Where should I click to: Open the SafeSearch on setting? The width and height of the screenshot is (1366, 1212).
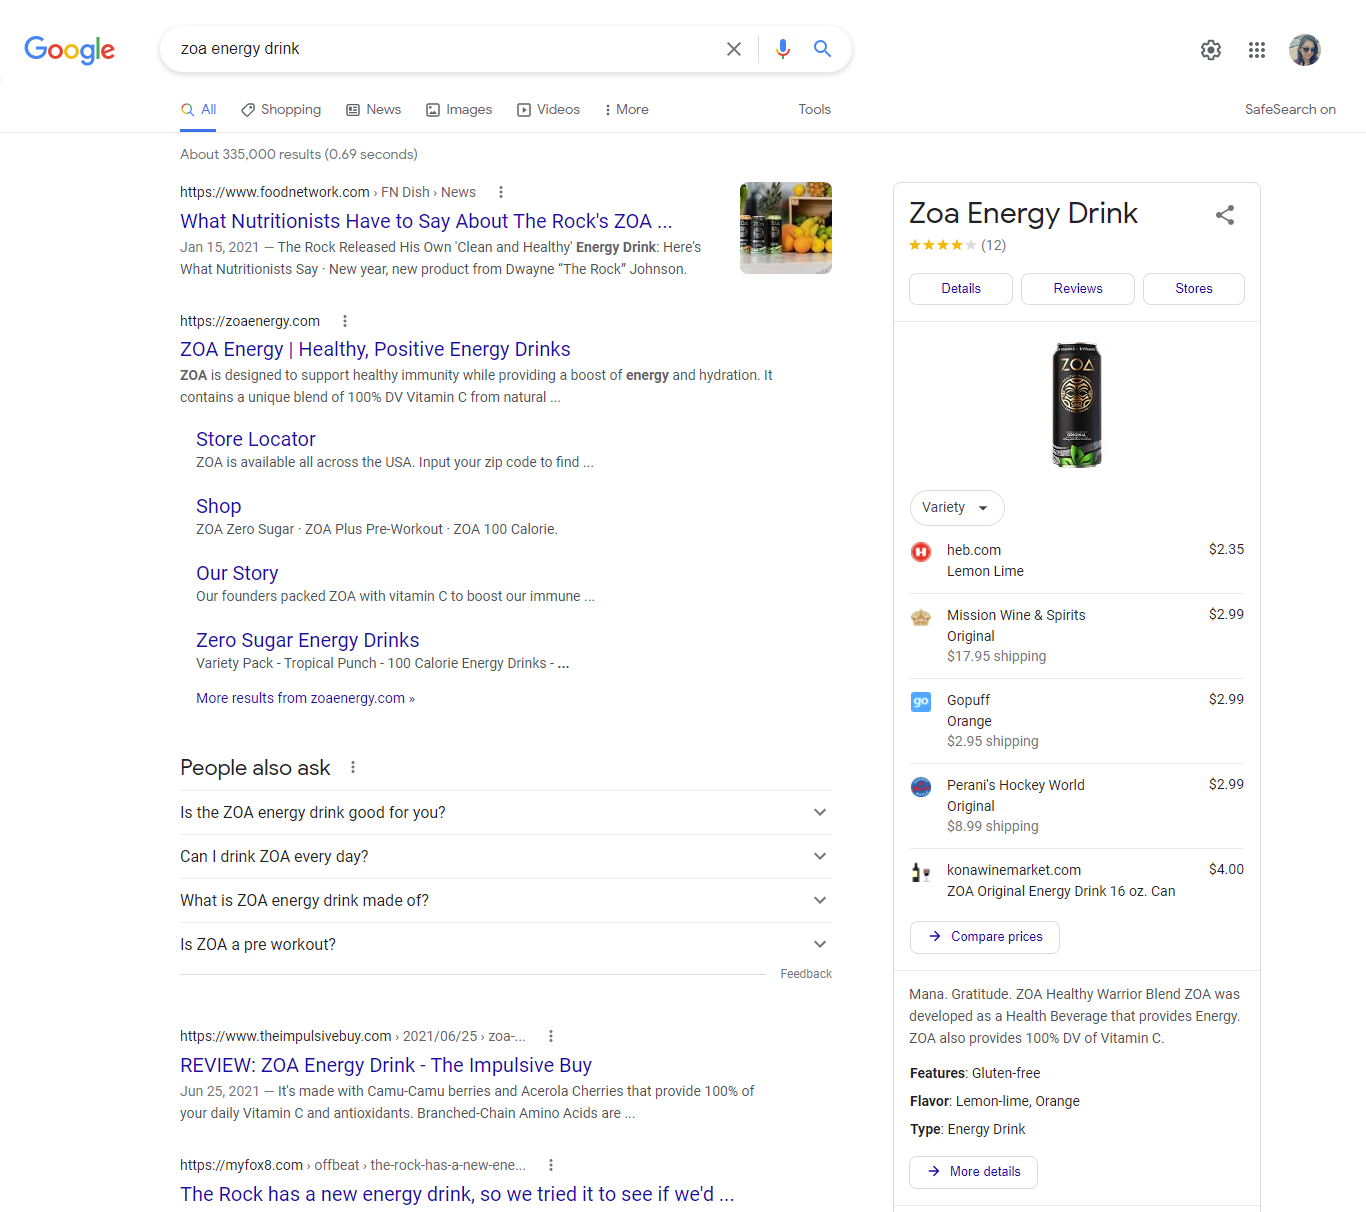(1290, 109)
